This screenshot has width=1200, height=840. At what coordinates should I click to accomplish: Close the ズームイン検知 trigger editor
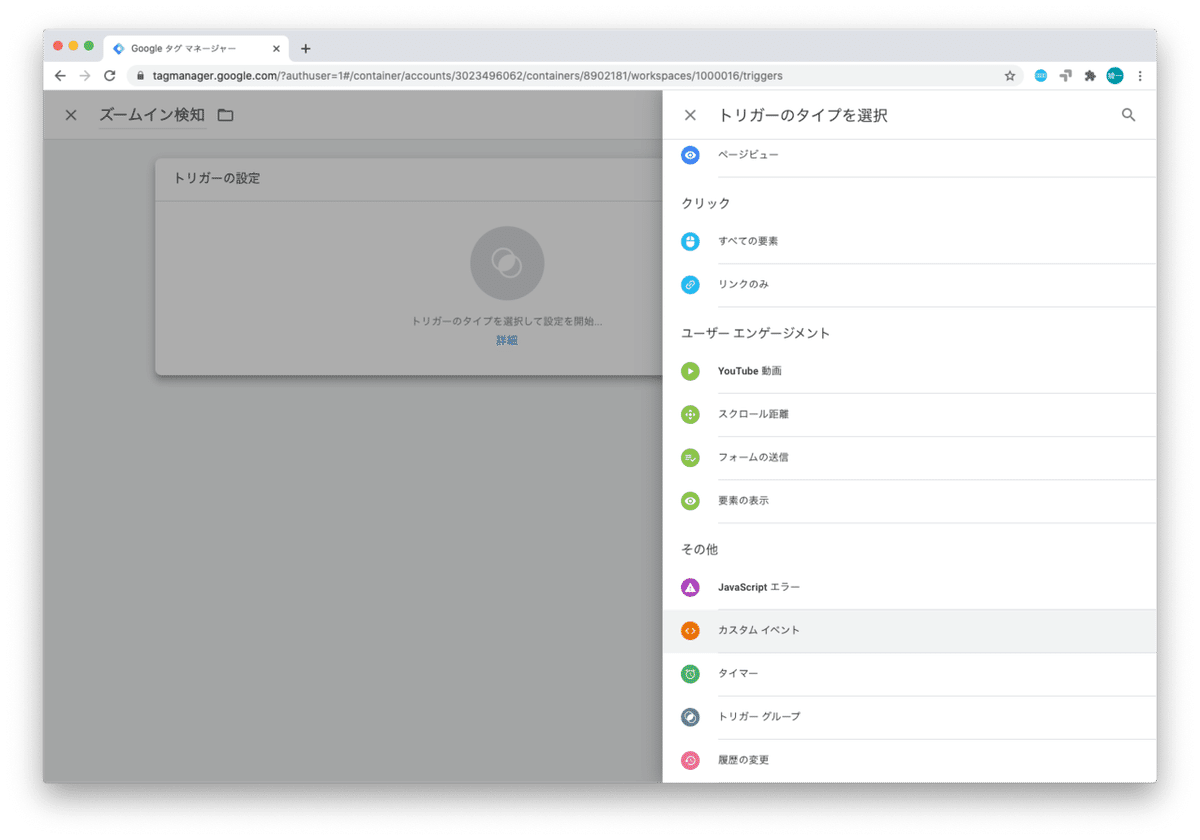(71, 115)
